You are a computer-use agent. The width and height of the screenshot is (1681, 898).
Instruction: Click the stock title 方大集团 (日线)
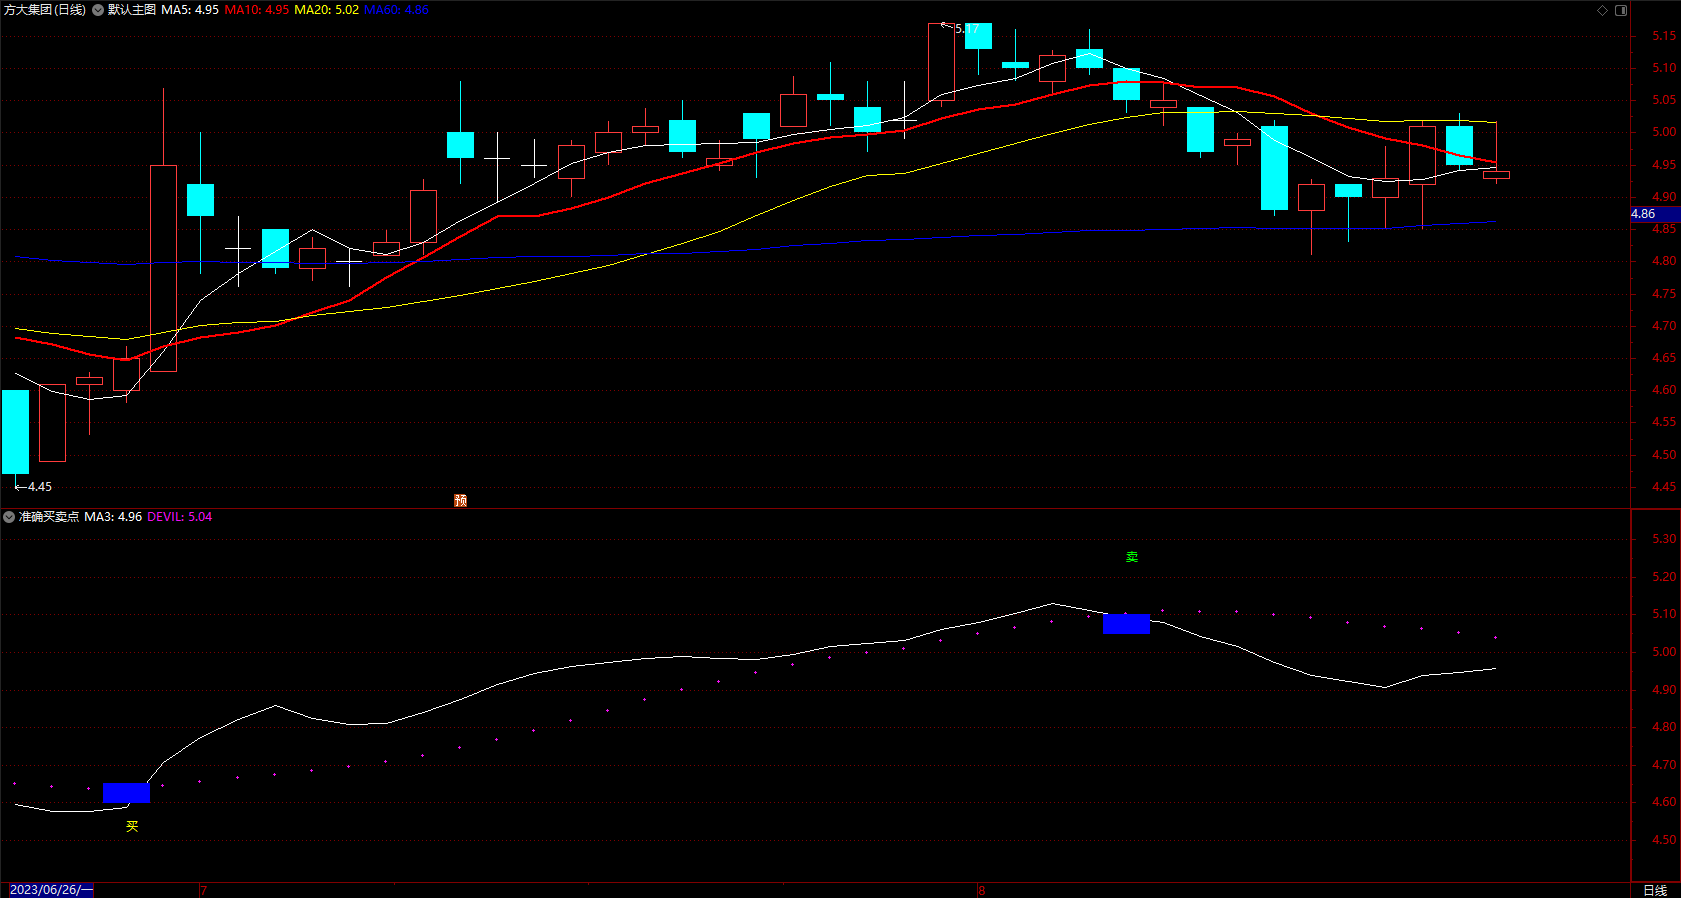(45, 10)
